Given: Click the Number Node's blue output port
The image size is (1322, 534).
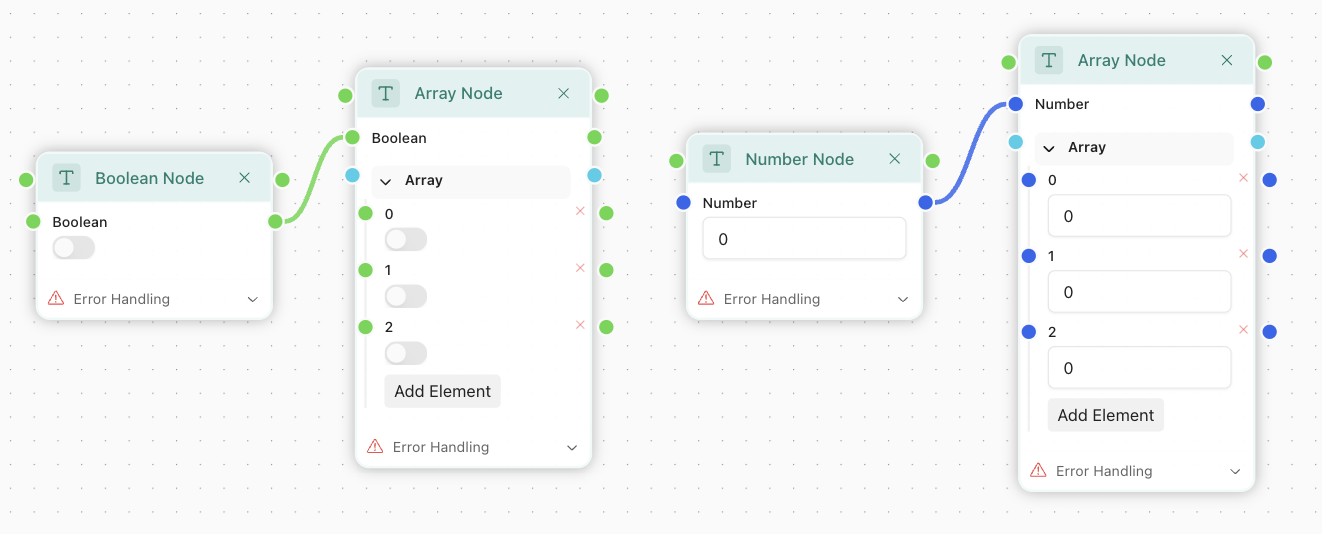Looking at the screenshot, I should (925, 202).
